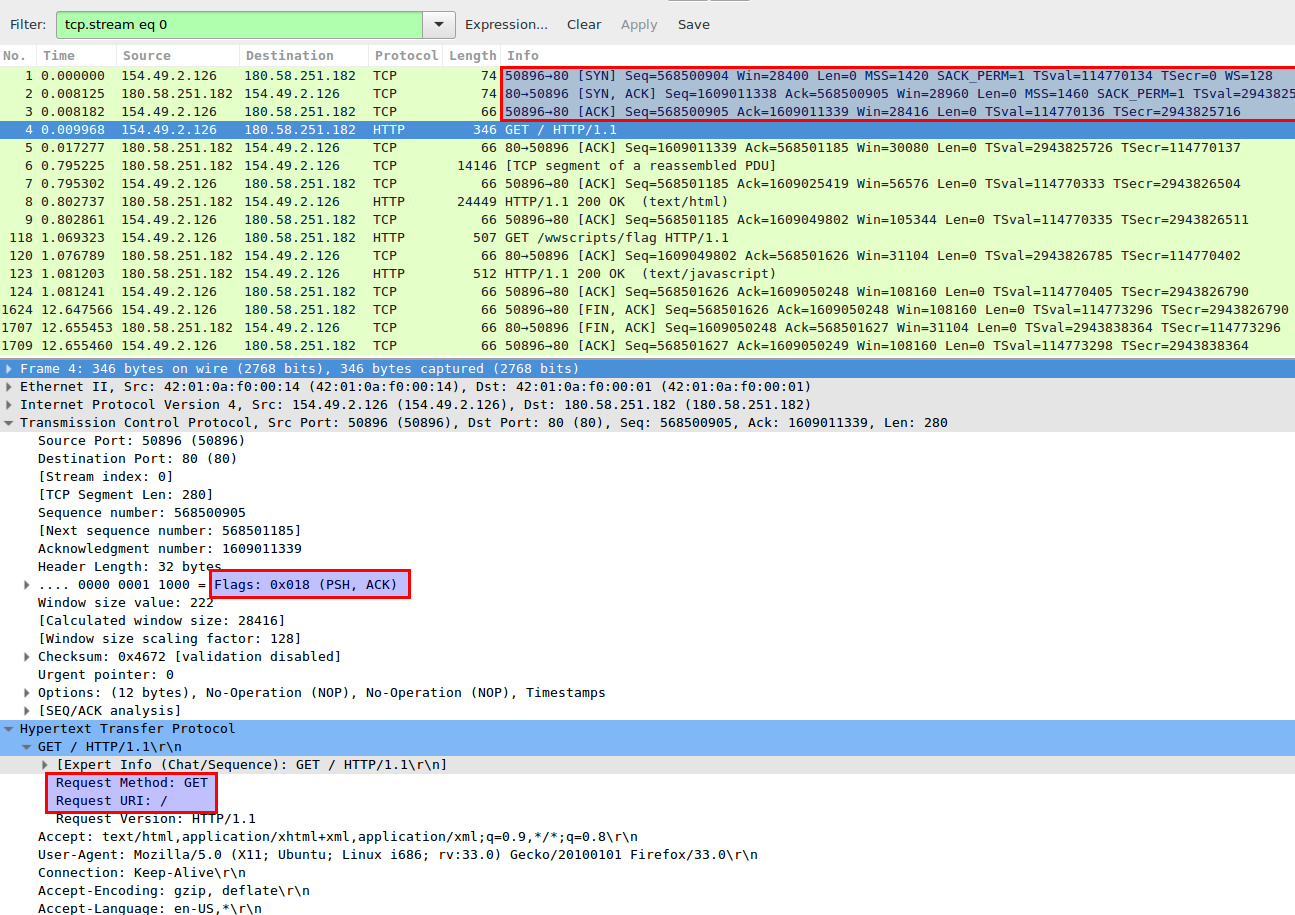Select [Window size scaling factor: 128] field
Screen dimensions: 1295x915
pos(169,639)
